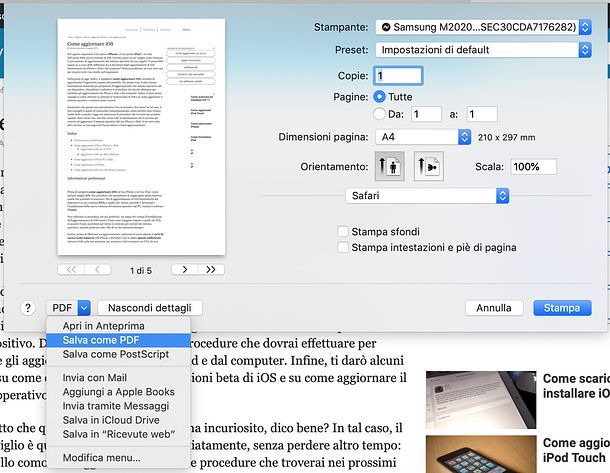Open 'Come scaric... installare iO' article link
610x473 pixels.
(576, 385)
